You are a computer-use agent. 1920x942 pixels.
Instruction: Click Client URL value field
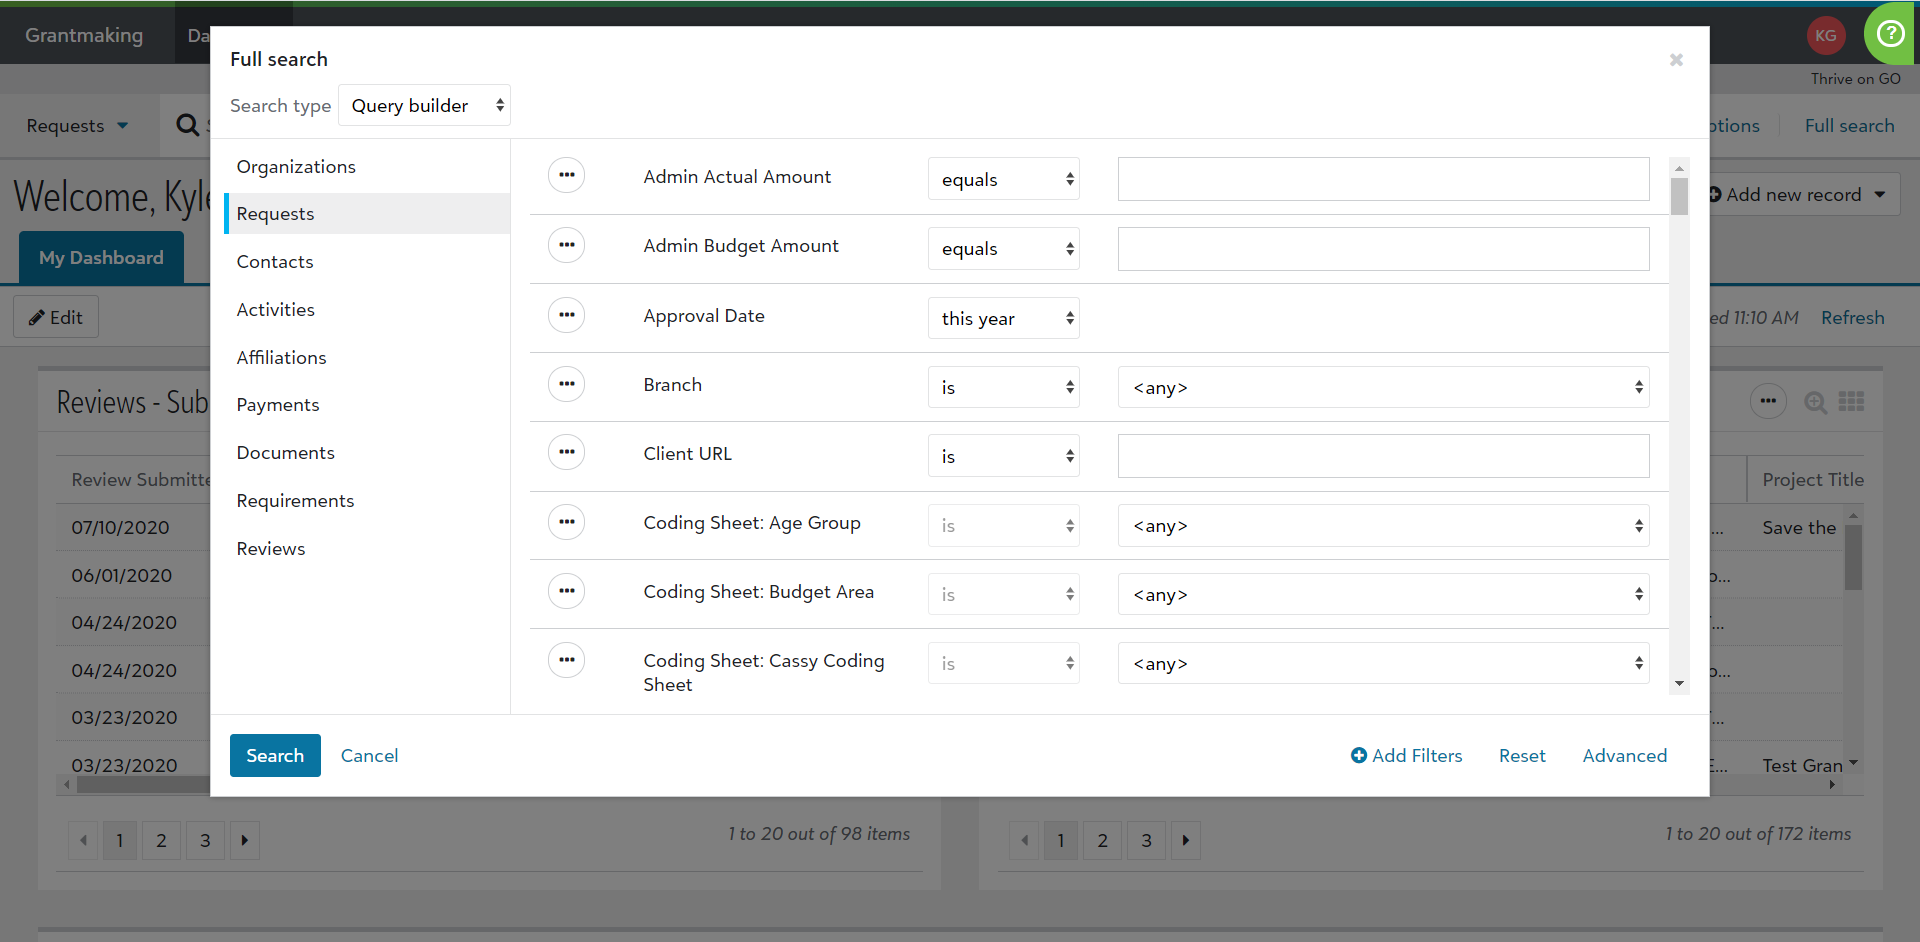coord(1383,456)
